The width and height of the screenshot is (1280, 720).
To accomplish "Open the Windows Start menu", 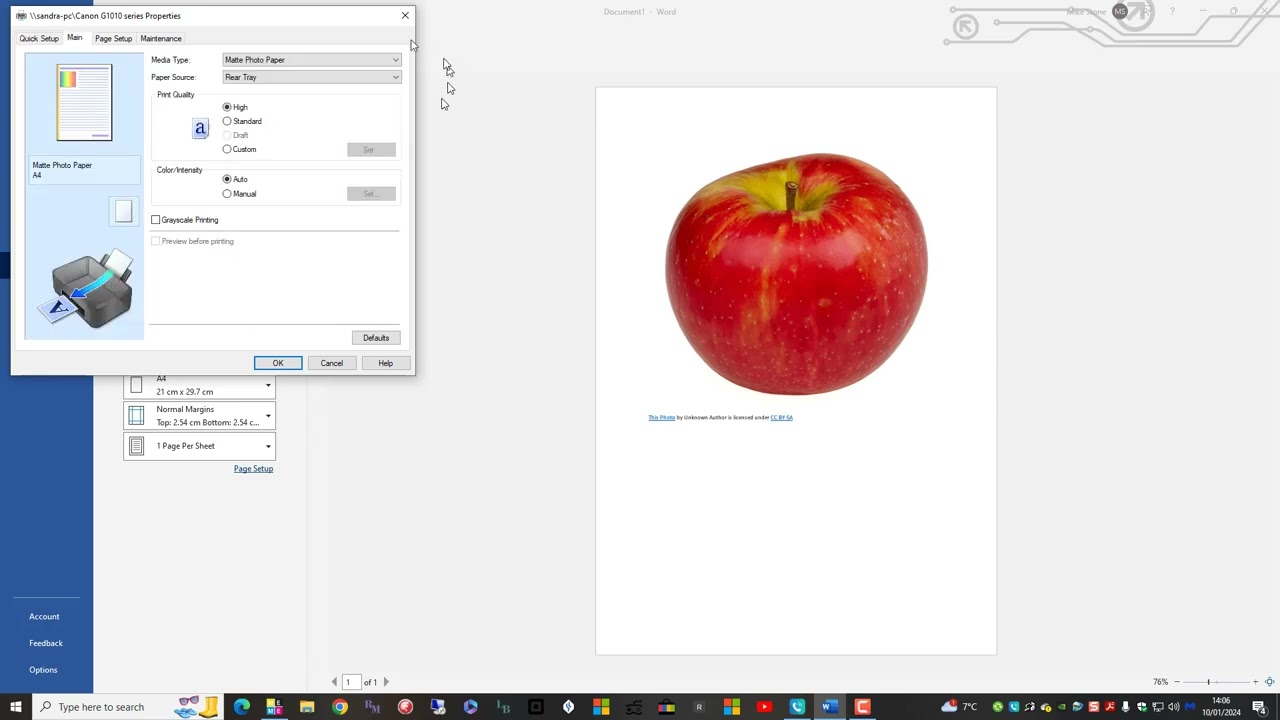I will coord(16,707).
